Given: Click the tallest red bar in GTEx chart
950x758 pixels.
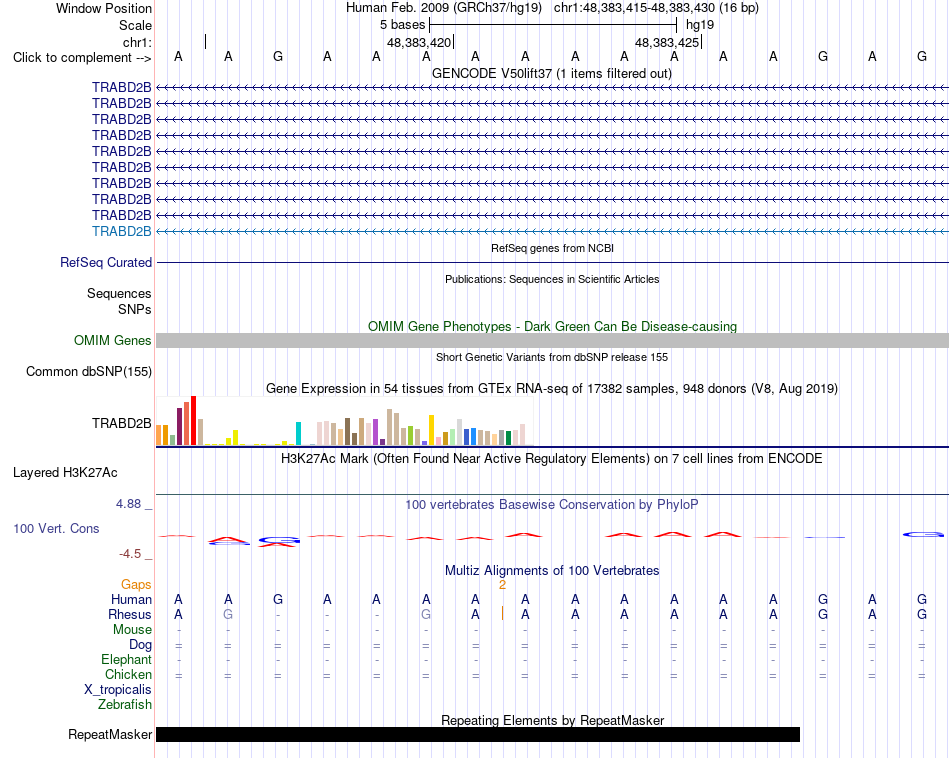Looking at the screenshot, I should [x=193, y=421].
